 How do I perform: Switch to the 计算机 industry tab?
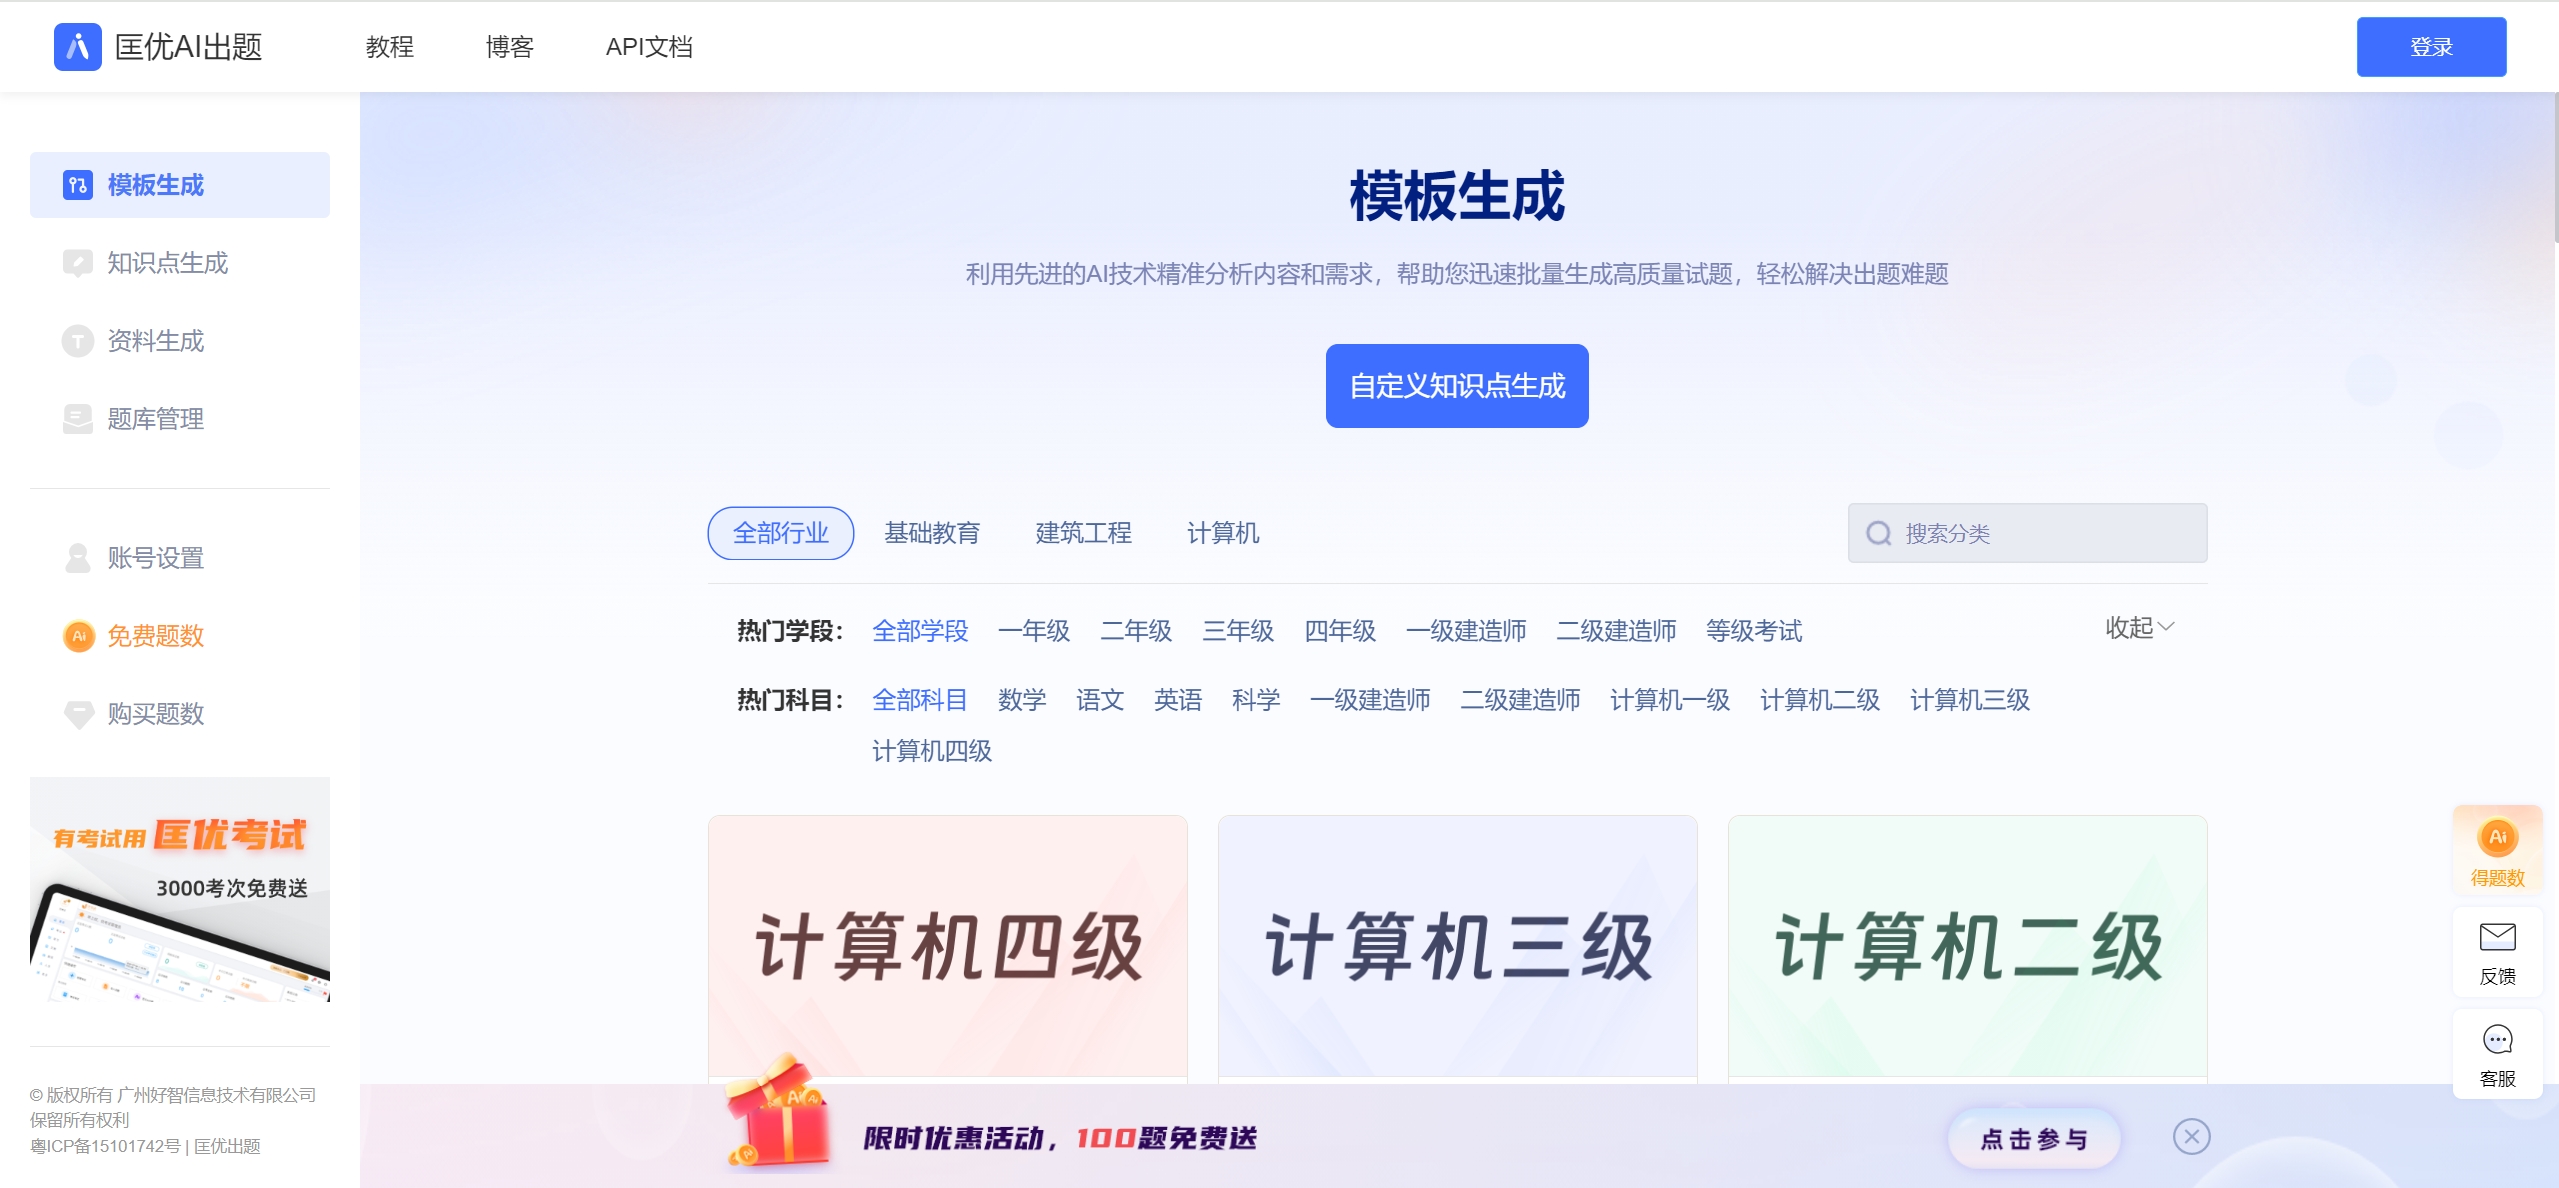(x=1222, y=533)
